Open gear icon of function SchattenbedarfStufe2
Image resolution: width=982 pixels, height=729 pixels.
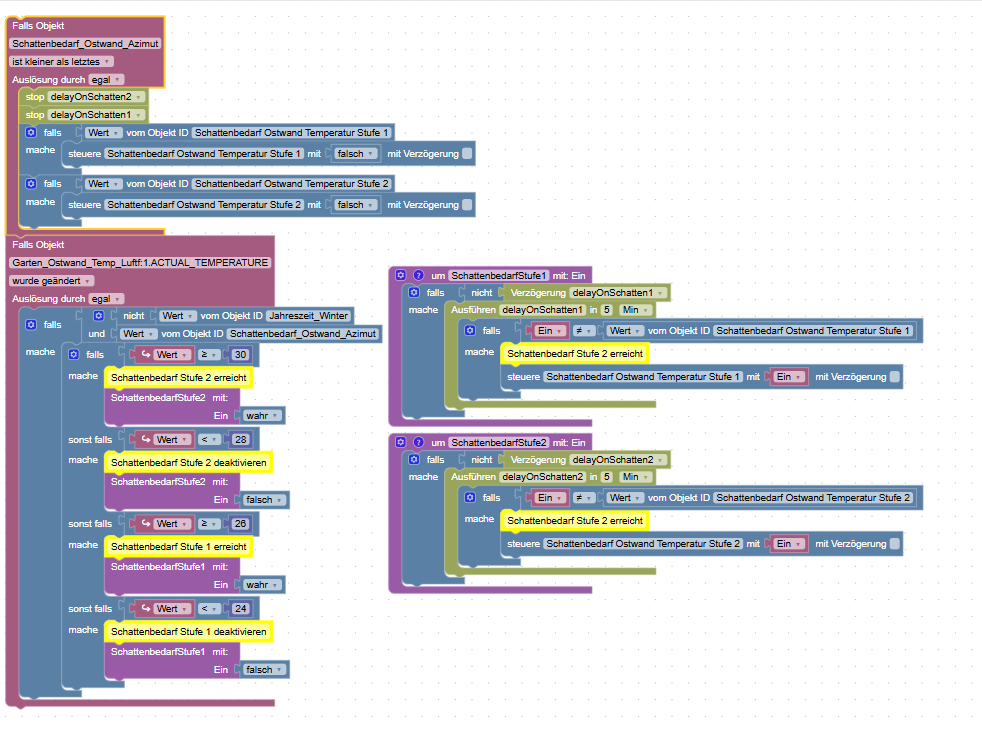[x=401, y=442]
